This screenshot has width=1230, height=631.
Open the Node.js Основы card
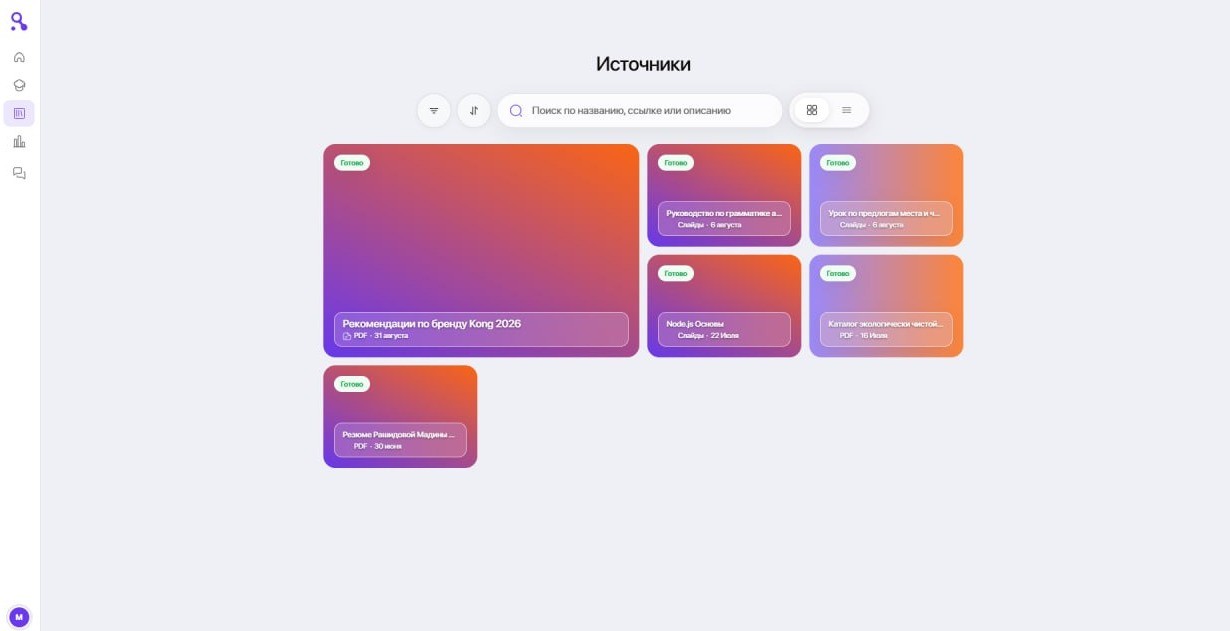coord(724,306)
